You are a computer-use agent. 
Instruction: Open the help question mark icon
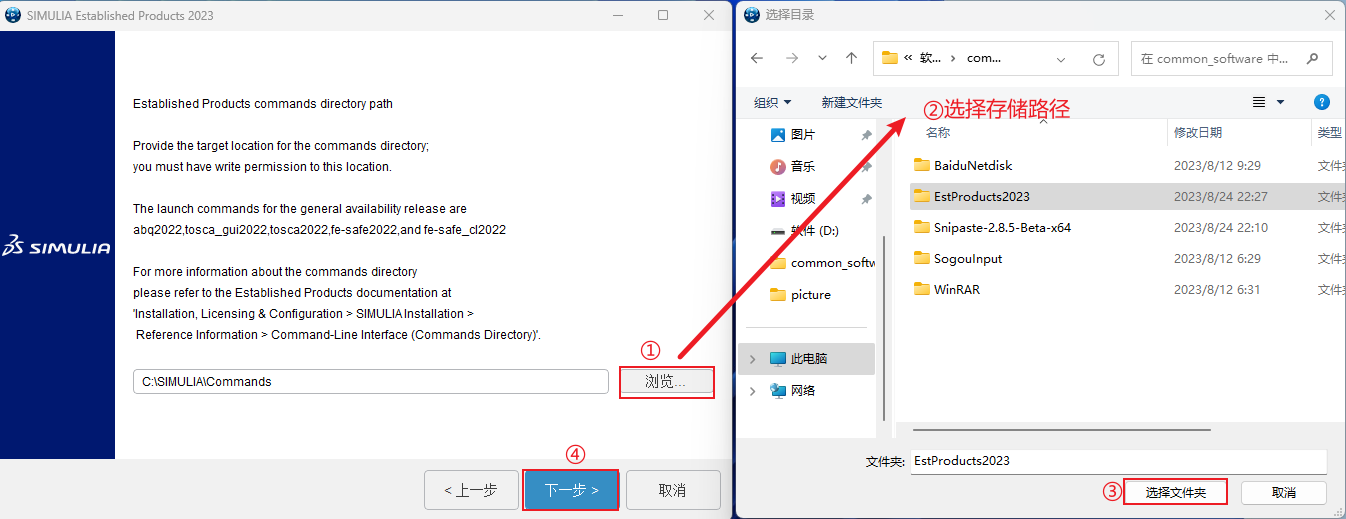click(x=1321, y=102)
